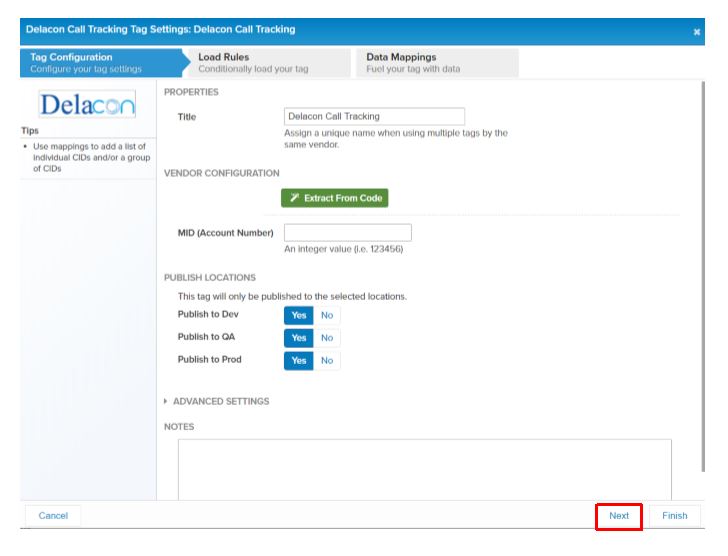
Task: Set Publish to Prod to No
Action: click(x=327, y=361)
